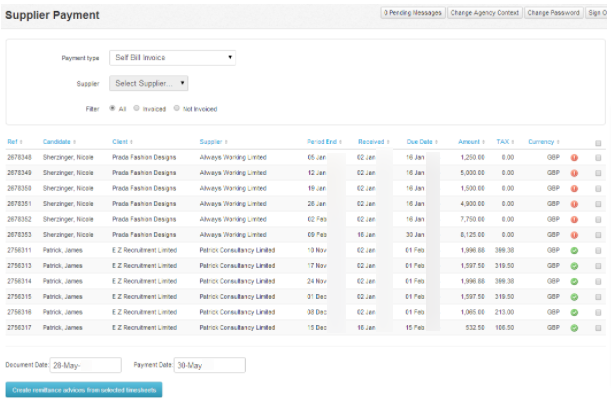This screenshot has width=611, height=405.
Task: Sort table by Due Date column
Action: [422, 141]
